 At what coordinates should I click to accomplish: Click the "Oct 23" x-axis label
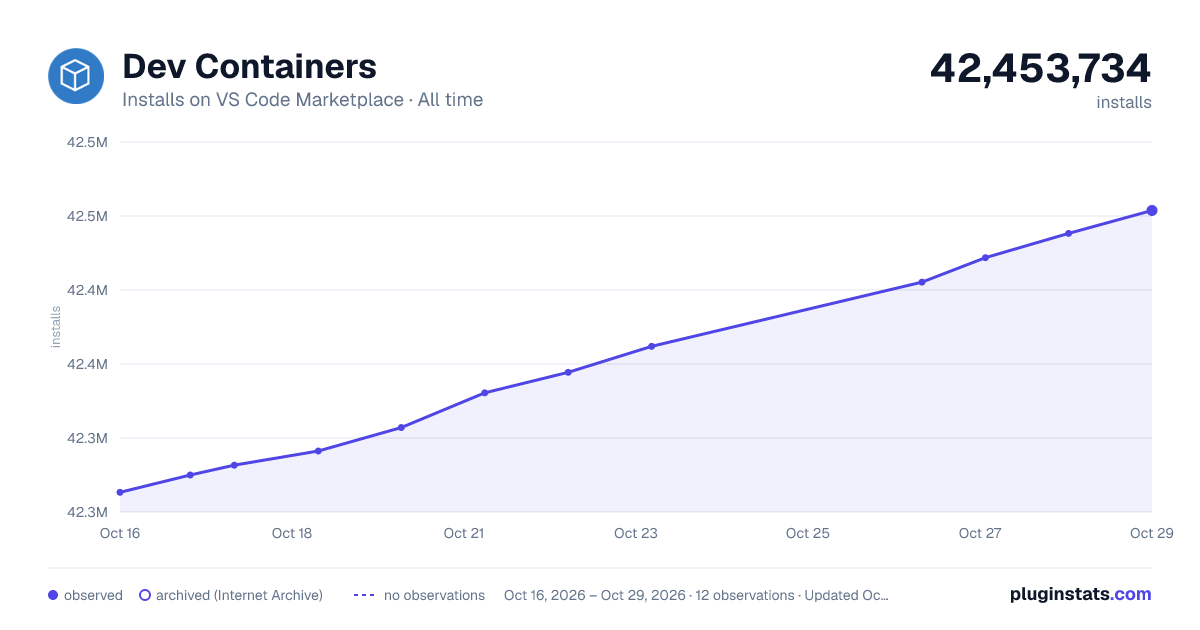(636, 533)
